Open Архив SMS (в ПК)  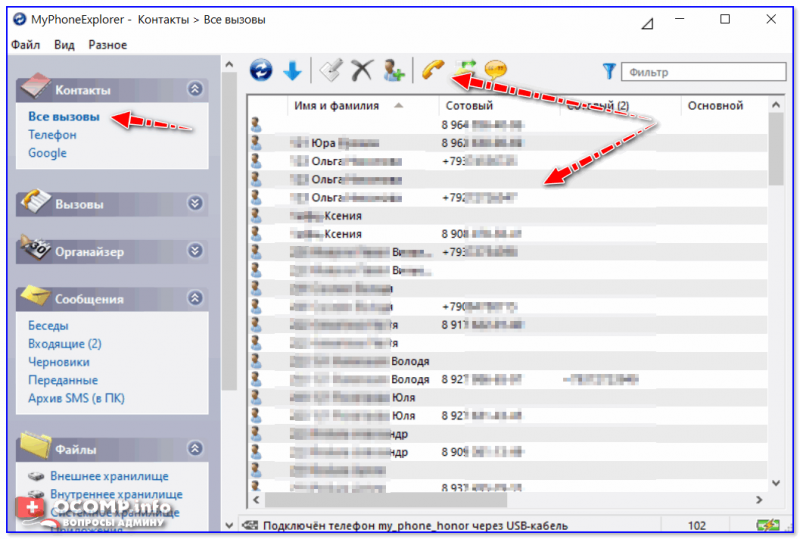(76, 398)
